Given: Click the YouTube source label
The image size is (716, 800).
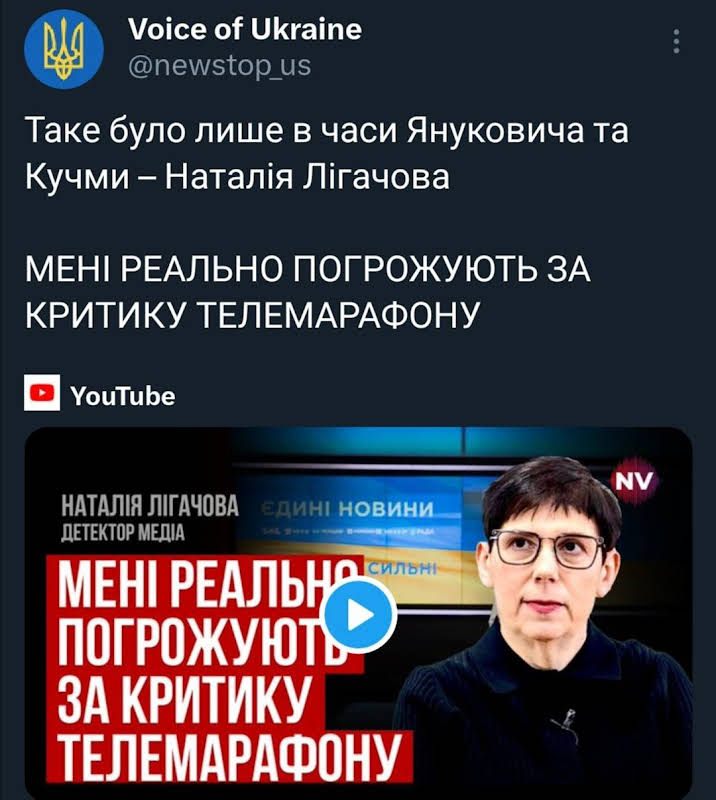Looking at the screenshot, I should pos(122,396).
